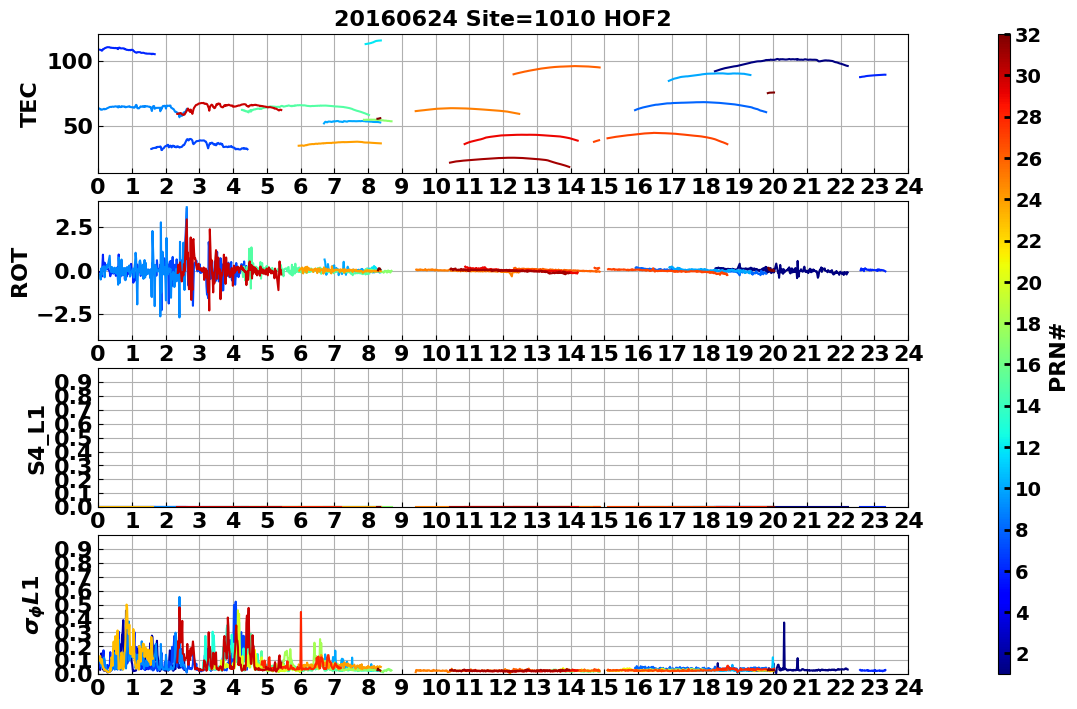Image resolution: width=1077 pixels, height=709 pixels.
Task: Click the colorbar tick value 16
Action: (x=1028, y=365)
